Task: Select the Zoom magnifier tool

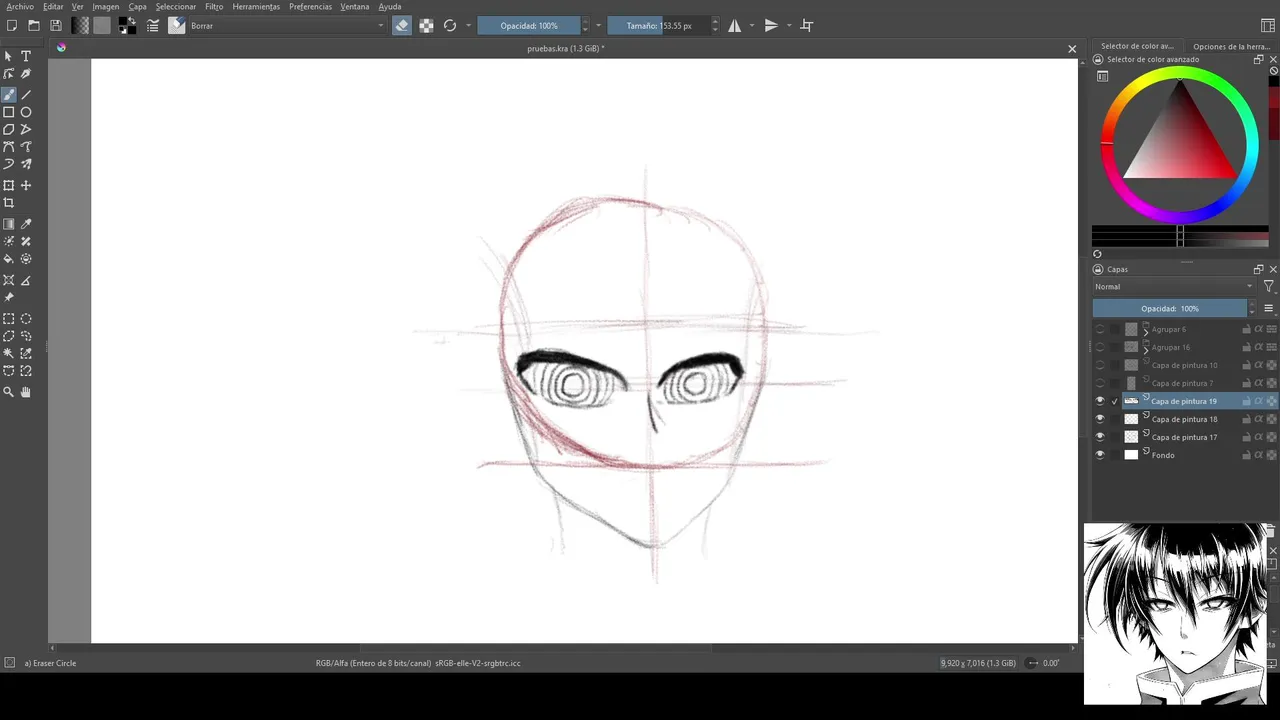Action: click(9, 392)
